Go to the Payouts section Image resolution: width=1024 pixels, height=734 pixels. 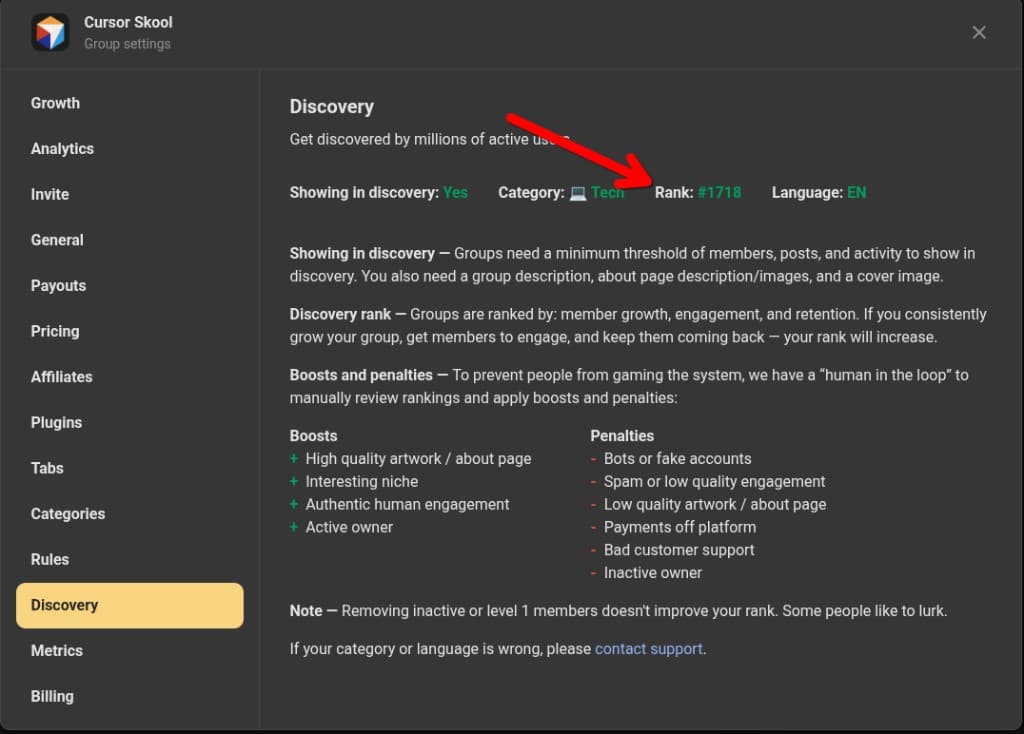58,285
